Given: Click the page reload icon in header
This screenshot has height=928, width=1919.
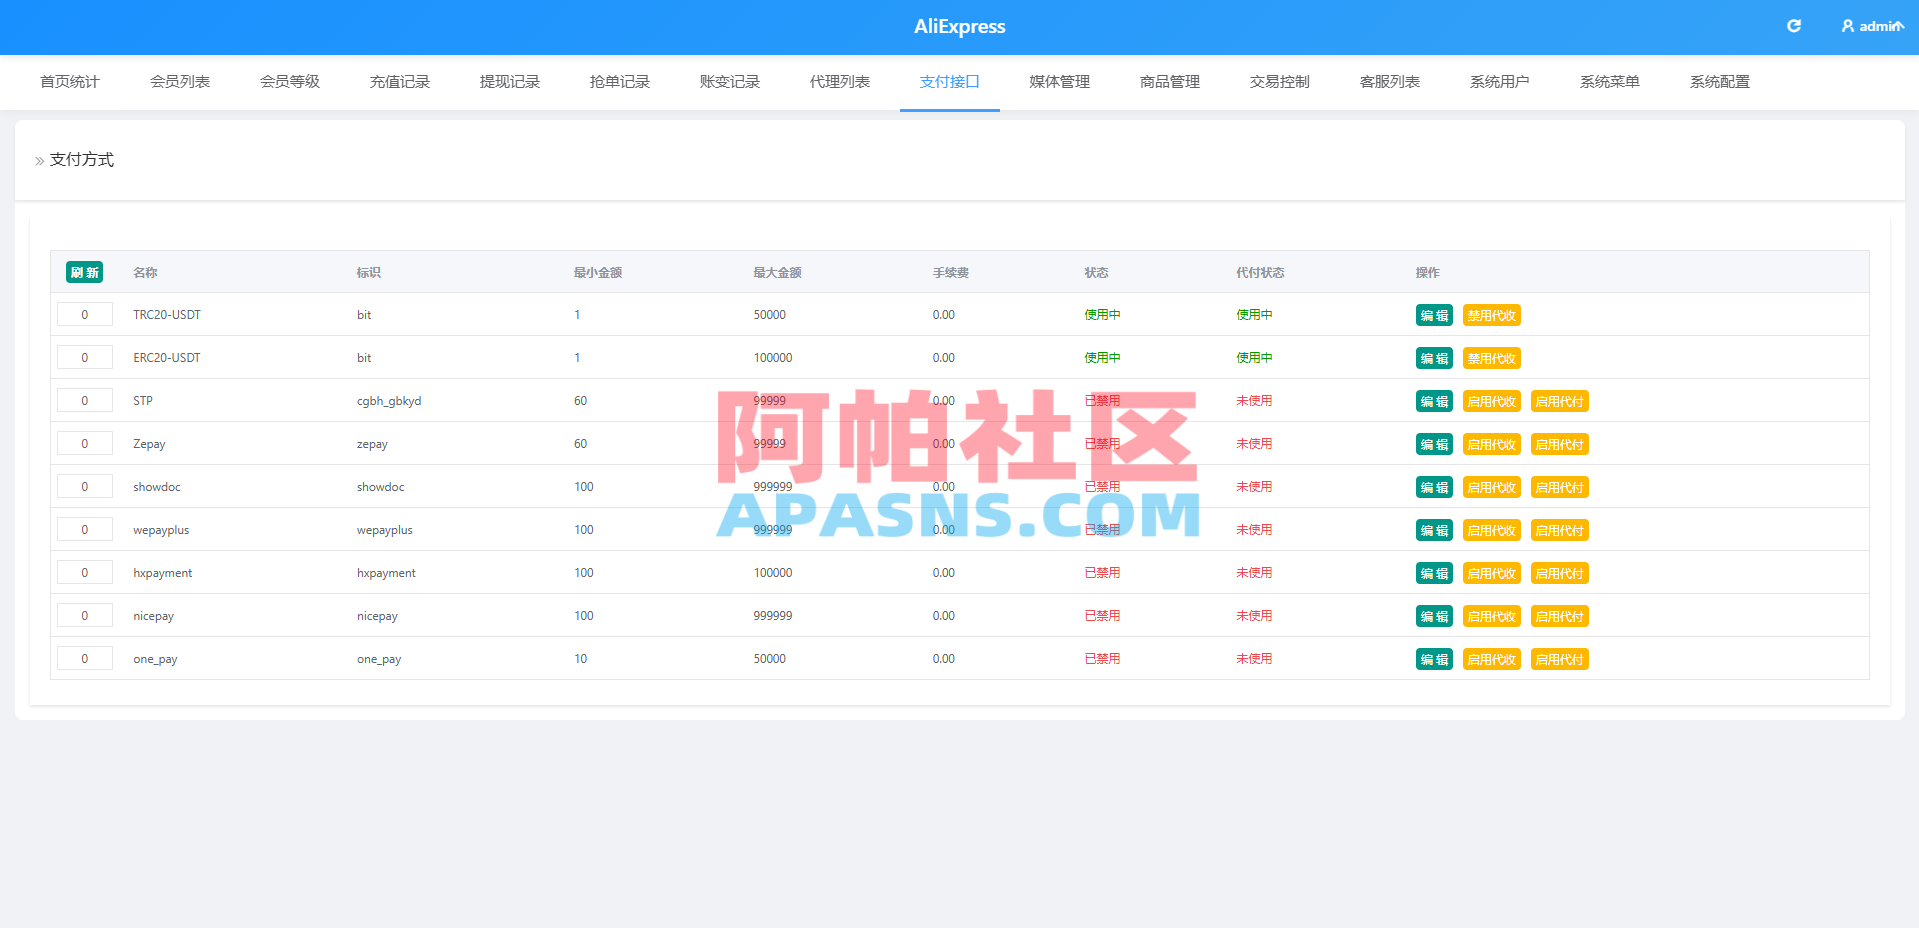Looking at the screenshot, I should pos(1794,26).
